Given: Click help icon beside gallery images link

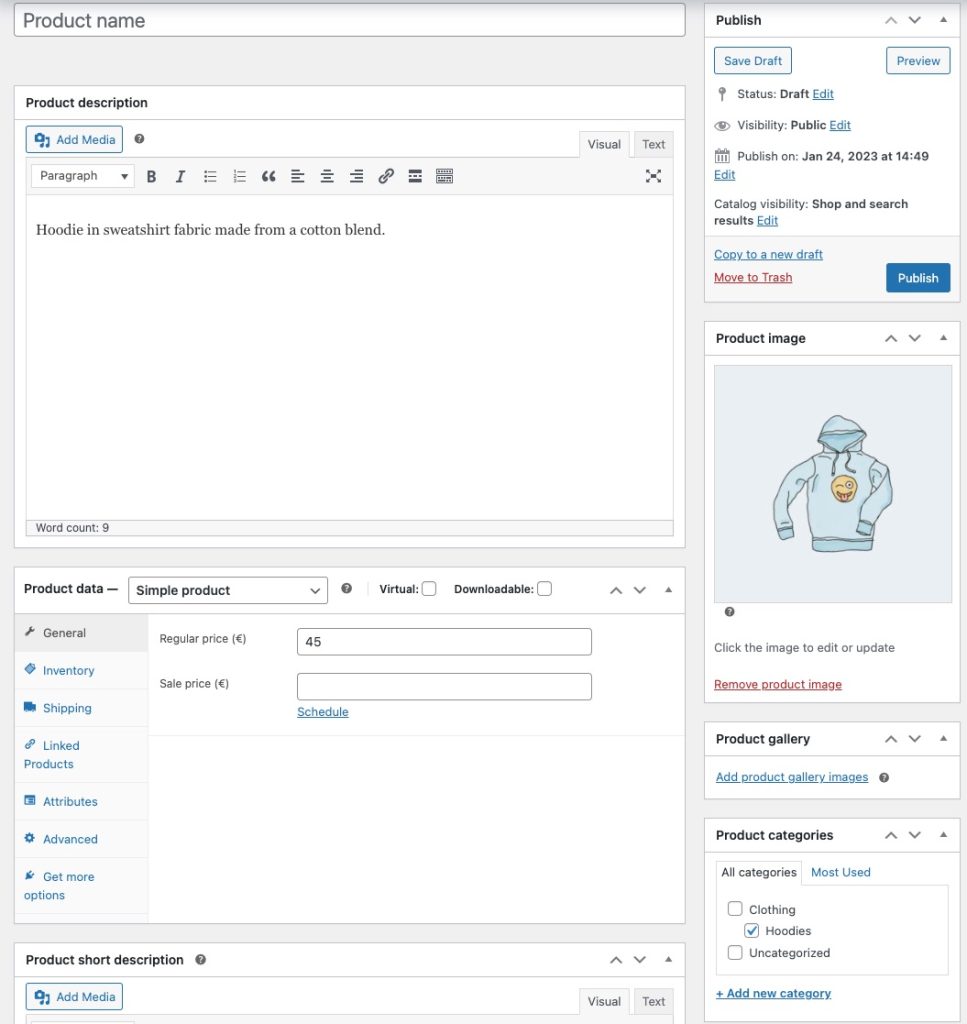Looking at the screenshot, I should click(884, 777).
